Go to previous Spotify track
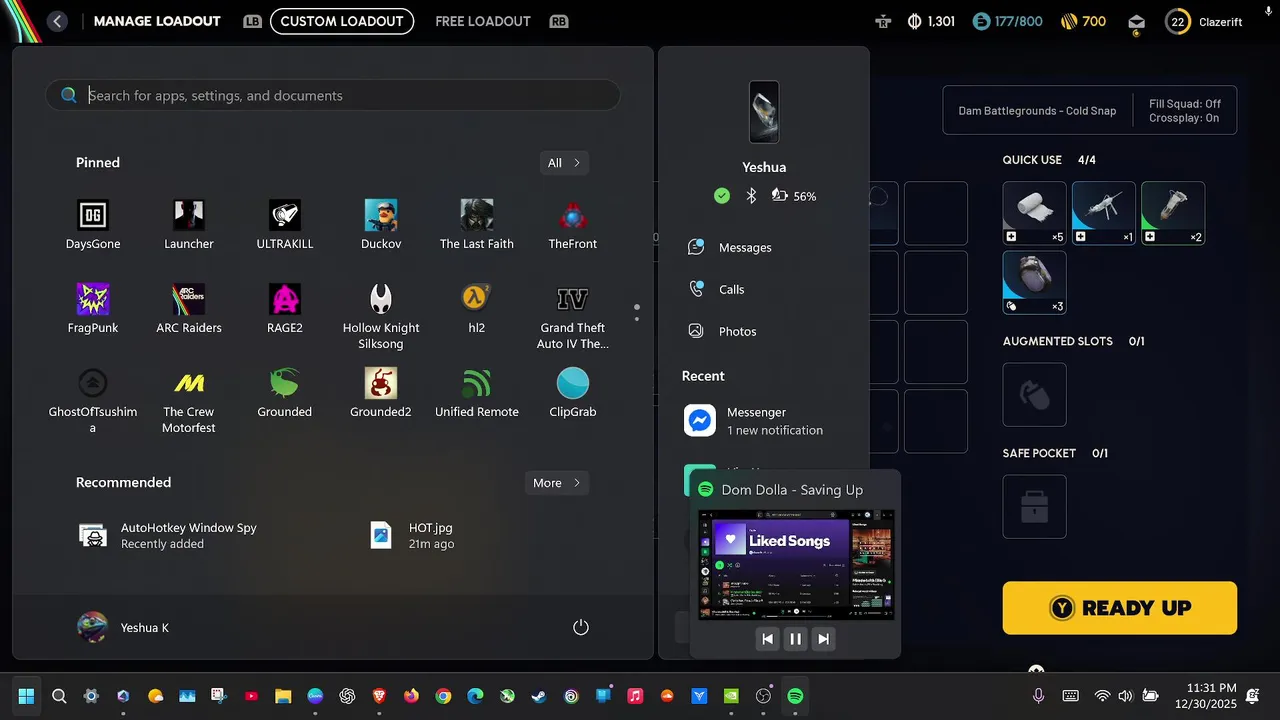Viewport: 1280px width, 720px height. pyautogui.click(x=767, y=639)
